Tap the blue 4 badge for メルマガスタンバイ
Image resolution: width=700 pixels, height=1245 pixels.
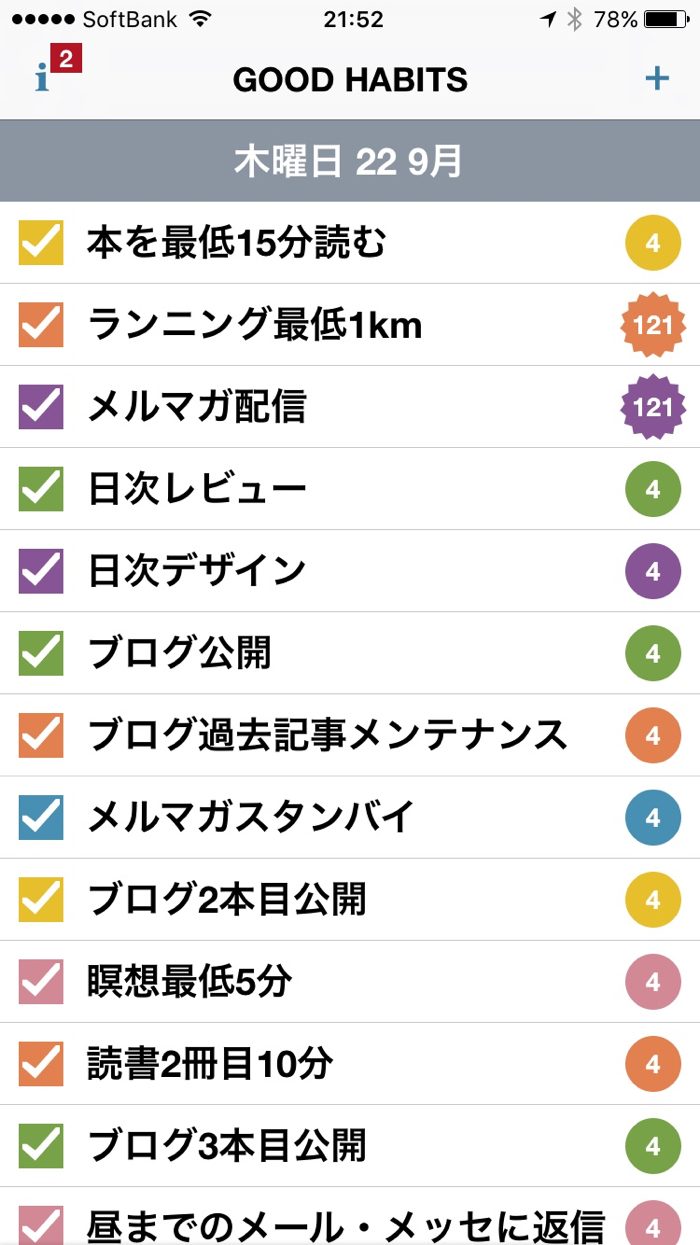pyautogui.click(x=653, y=817)
